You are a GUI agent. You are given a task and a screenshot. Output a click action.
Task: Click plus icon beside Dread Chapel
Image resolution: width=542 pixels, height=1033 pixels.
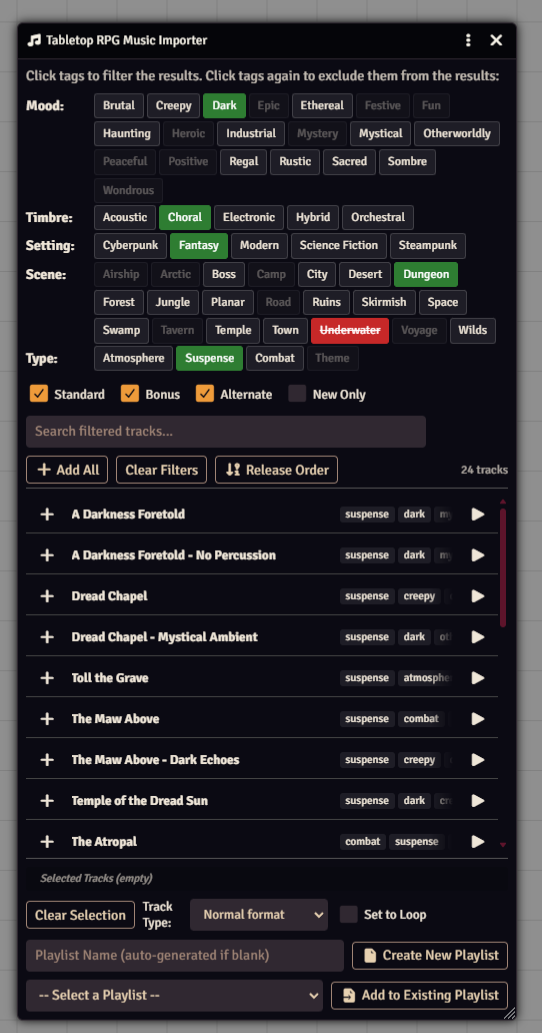pyautogui.click(x=47, y=596)
